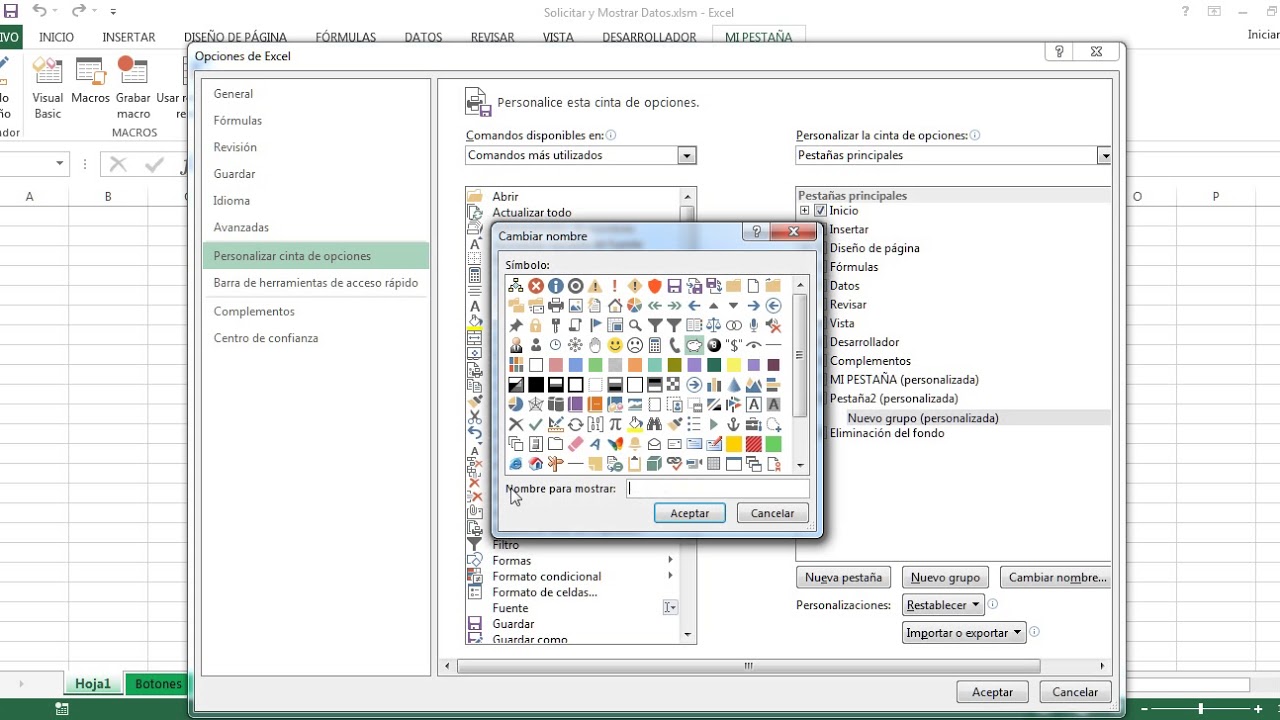This screenshot has height=720, width=1280.
Task: Select the calculator symbol
Action: point(655,345)
